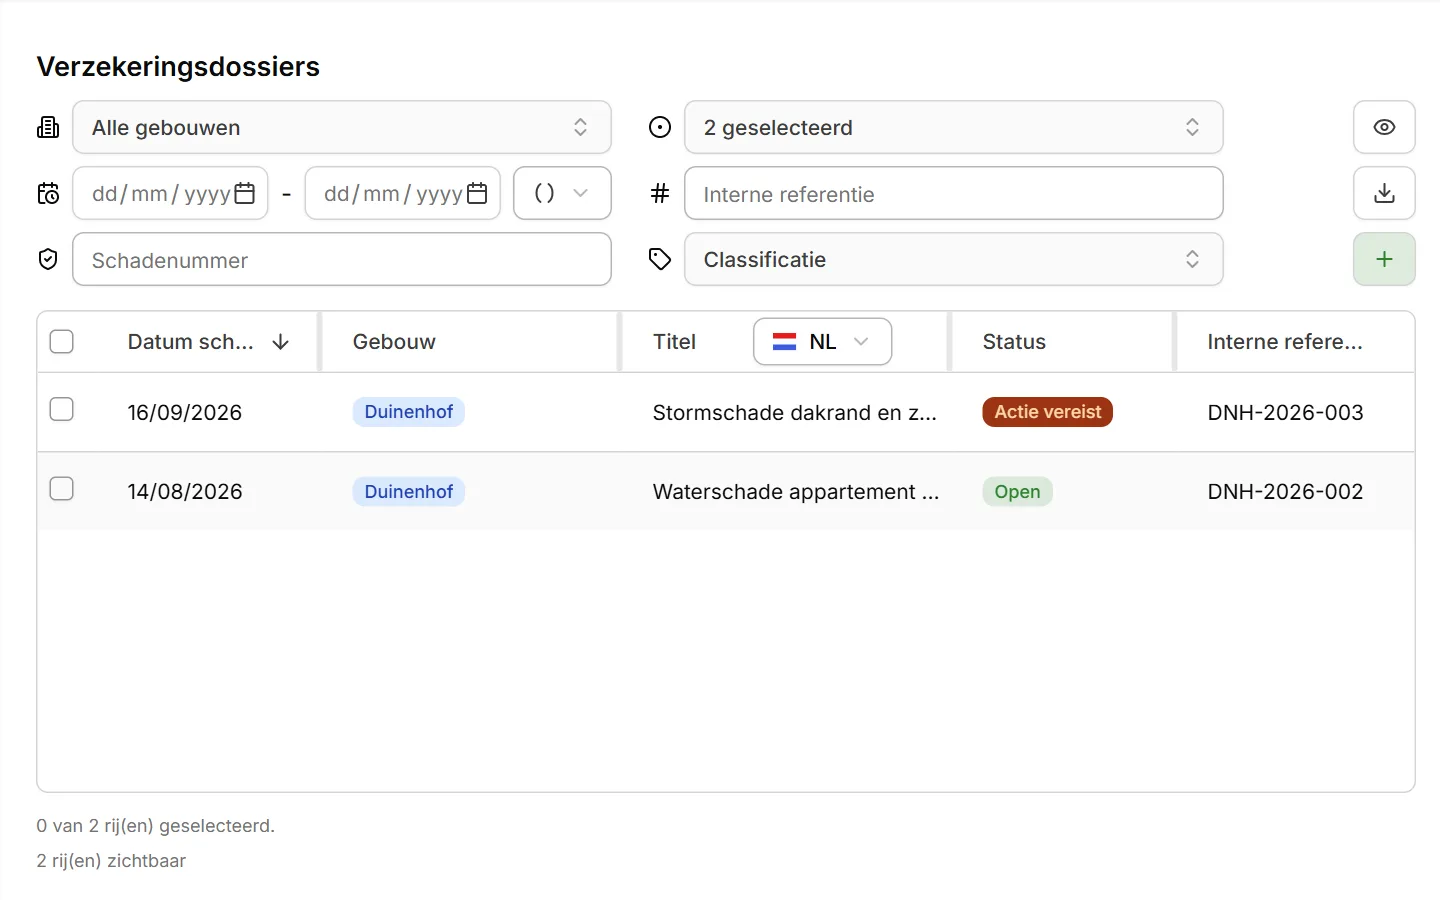Select the row dated 16/09/2026
The width and height of the screenshot is (1440, 900).
[x=62, y=409]
